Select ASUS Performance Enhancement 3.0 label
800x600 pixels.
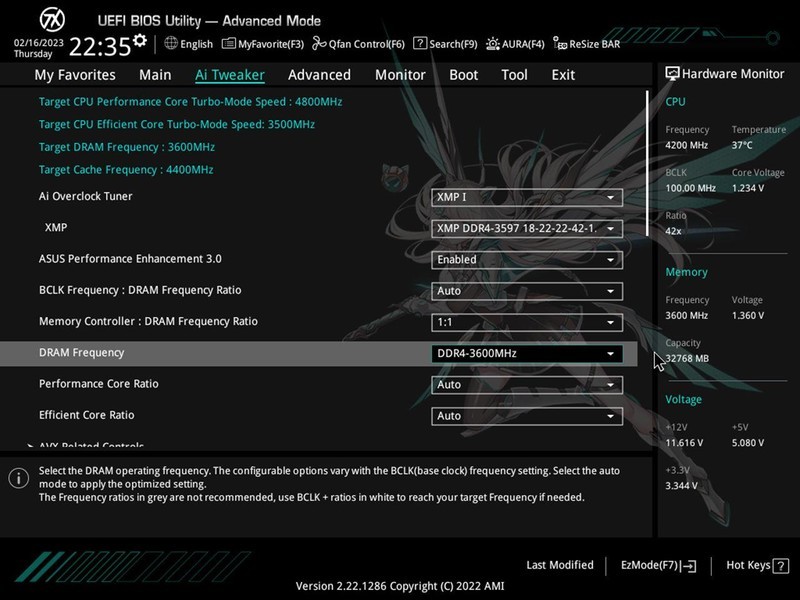pos(130,259)
